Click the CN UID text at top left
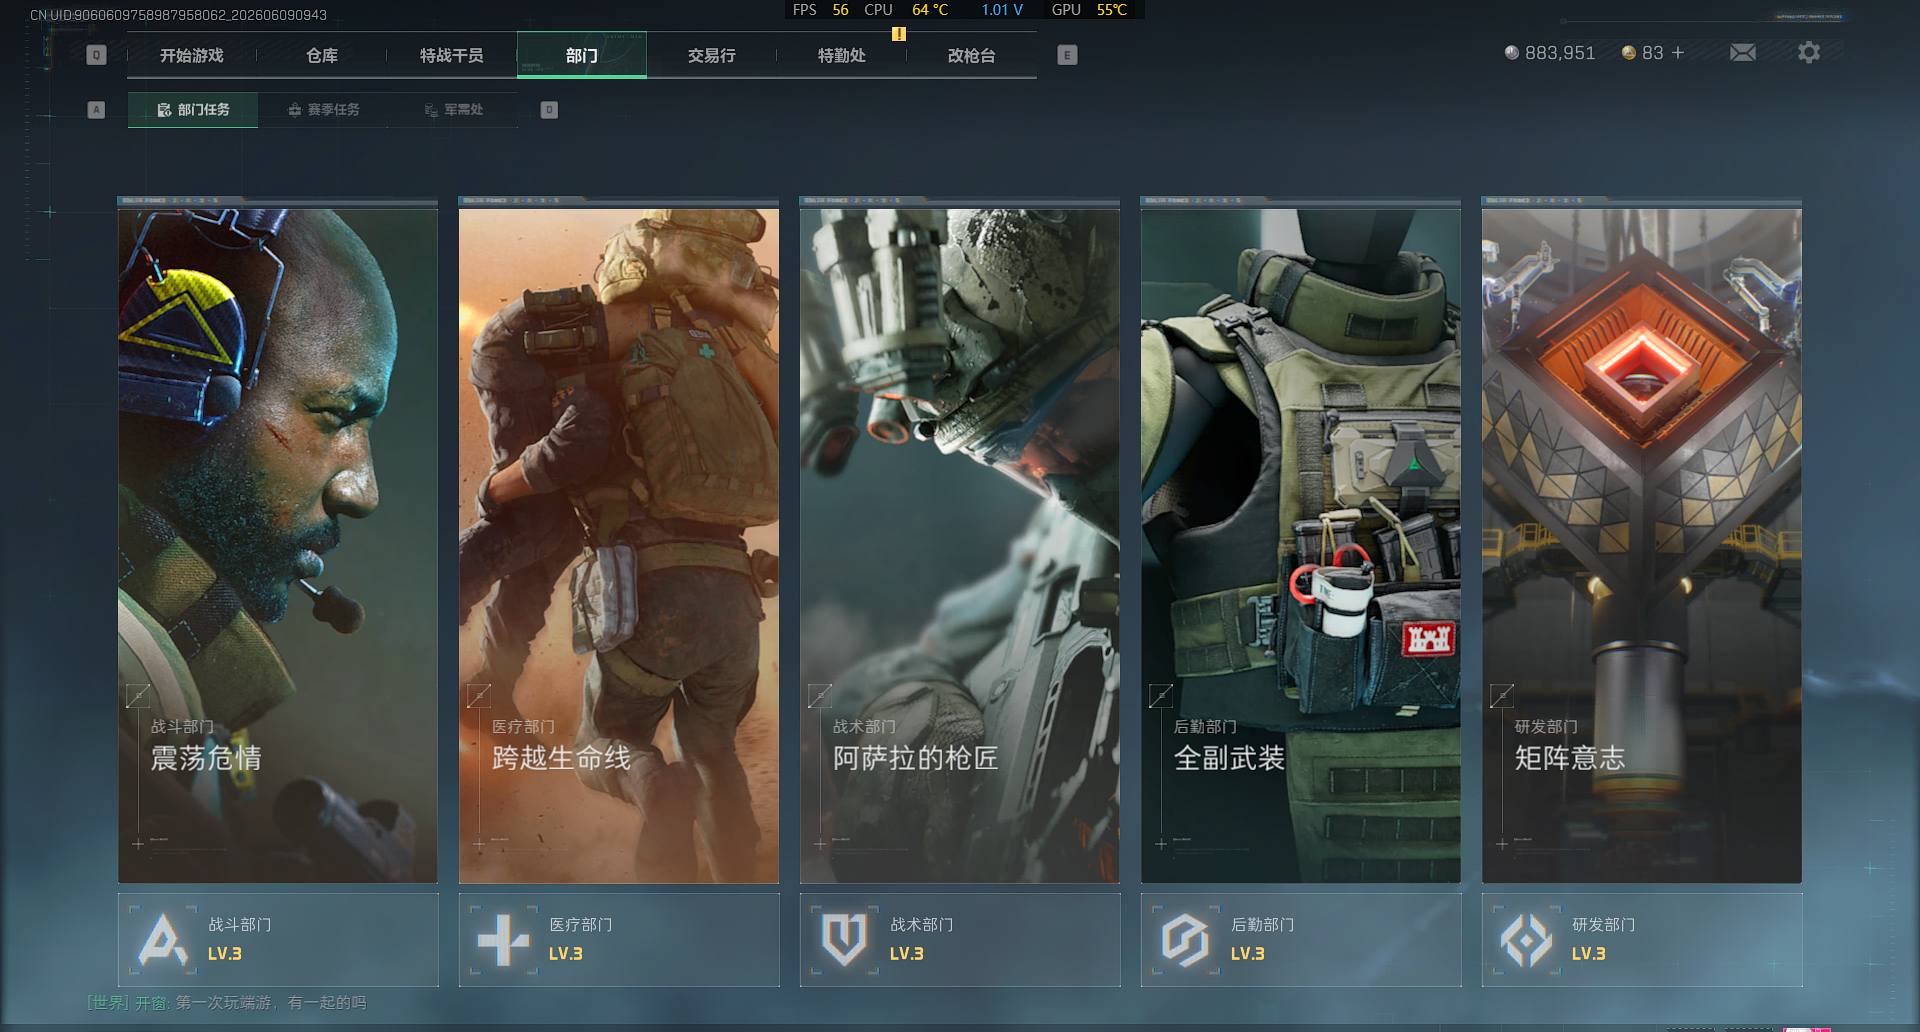This screenshot has height=1032, width=1920. 178,15
